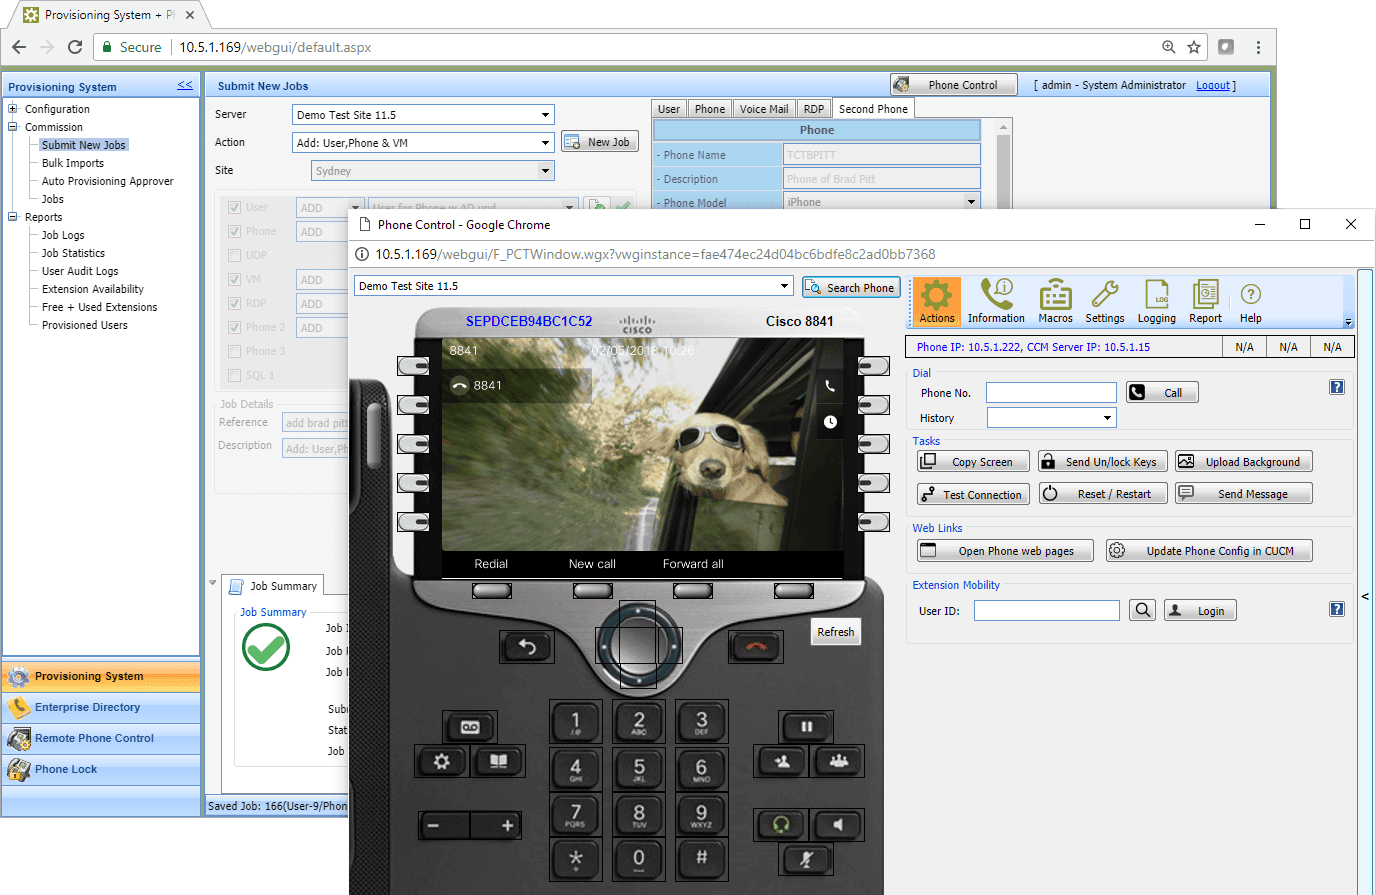
Task: Select the Second Phone tab
Action: [873, 109]
